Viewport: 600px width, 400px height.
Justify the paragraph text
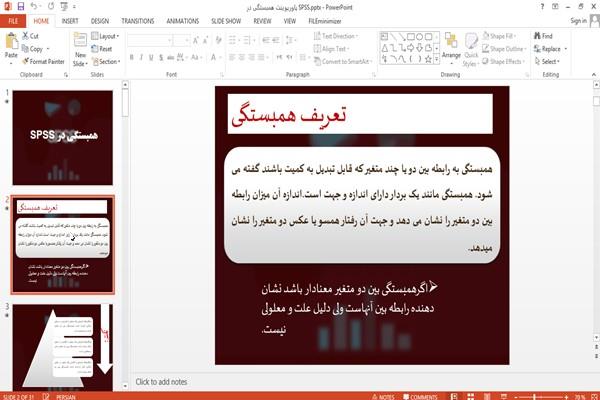pyautogui.click(x=261, y=57)
